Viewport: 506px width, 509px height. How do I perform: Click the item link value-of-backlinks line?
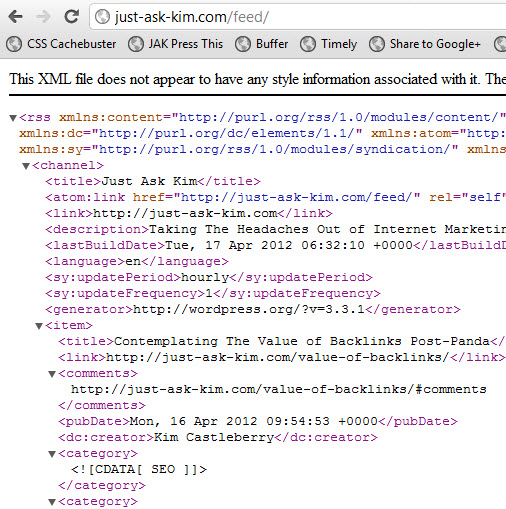tap(282, 357)
